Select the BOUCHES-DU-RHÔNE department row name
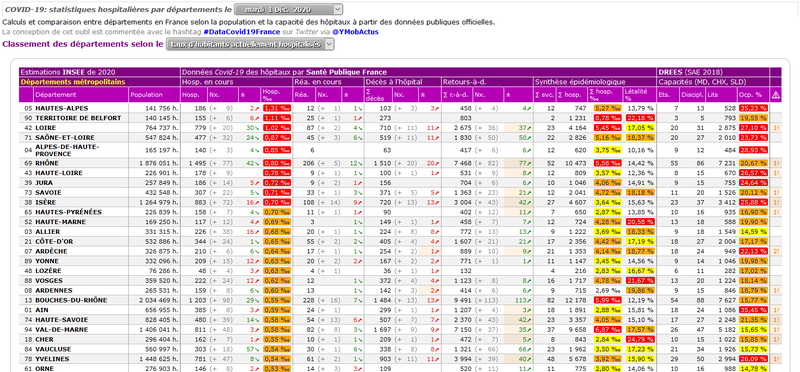The image size is (800, 372). (x=71, y=300)
